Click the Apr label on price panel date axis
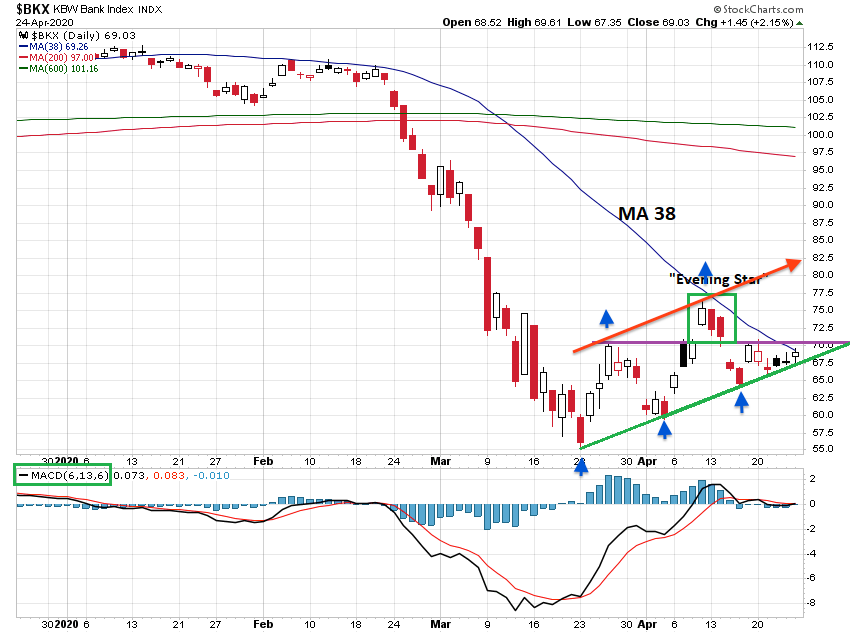Viewport: 850px width, 633px height. [647, 461]
